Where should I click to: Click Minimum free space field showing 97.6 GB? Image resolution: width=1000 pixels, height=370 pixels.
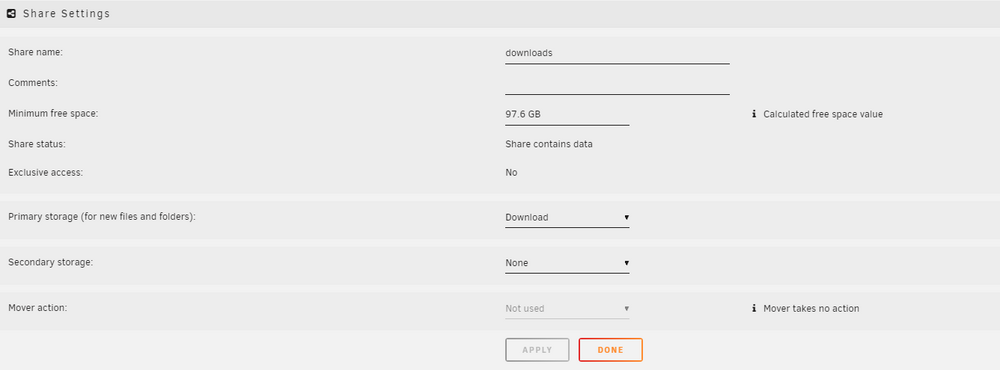click(x=567, y=115)
